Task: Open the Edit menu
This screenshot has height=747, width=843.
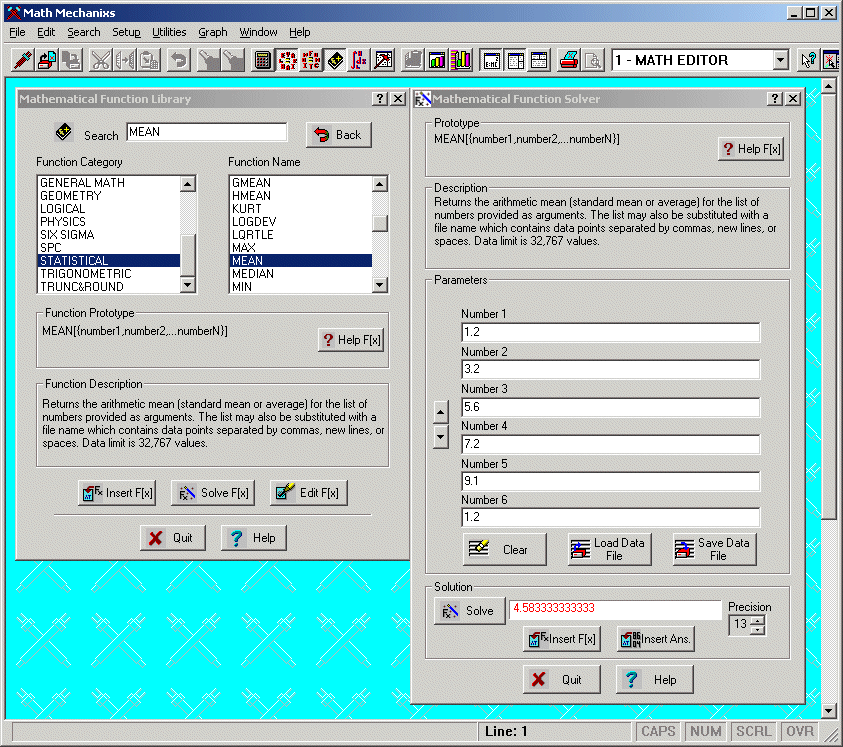Action: [x=46, y=32]
